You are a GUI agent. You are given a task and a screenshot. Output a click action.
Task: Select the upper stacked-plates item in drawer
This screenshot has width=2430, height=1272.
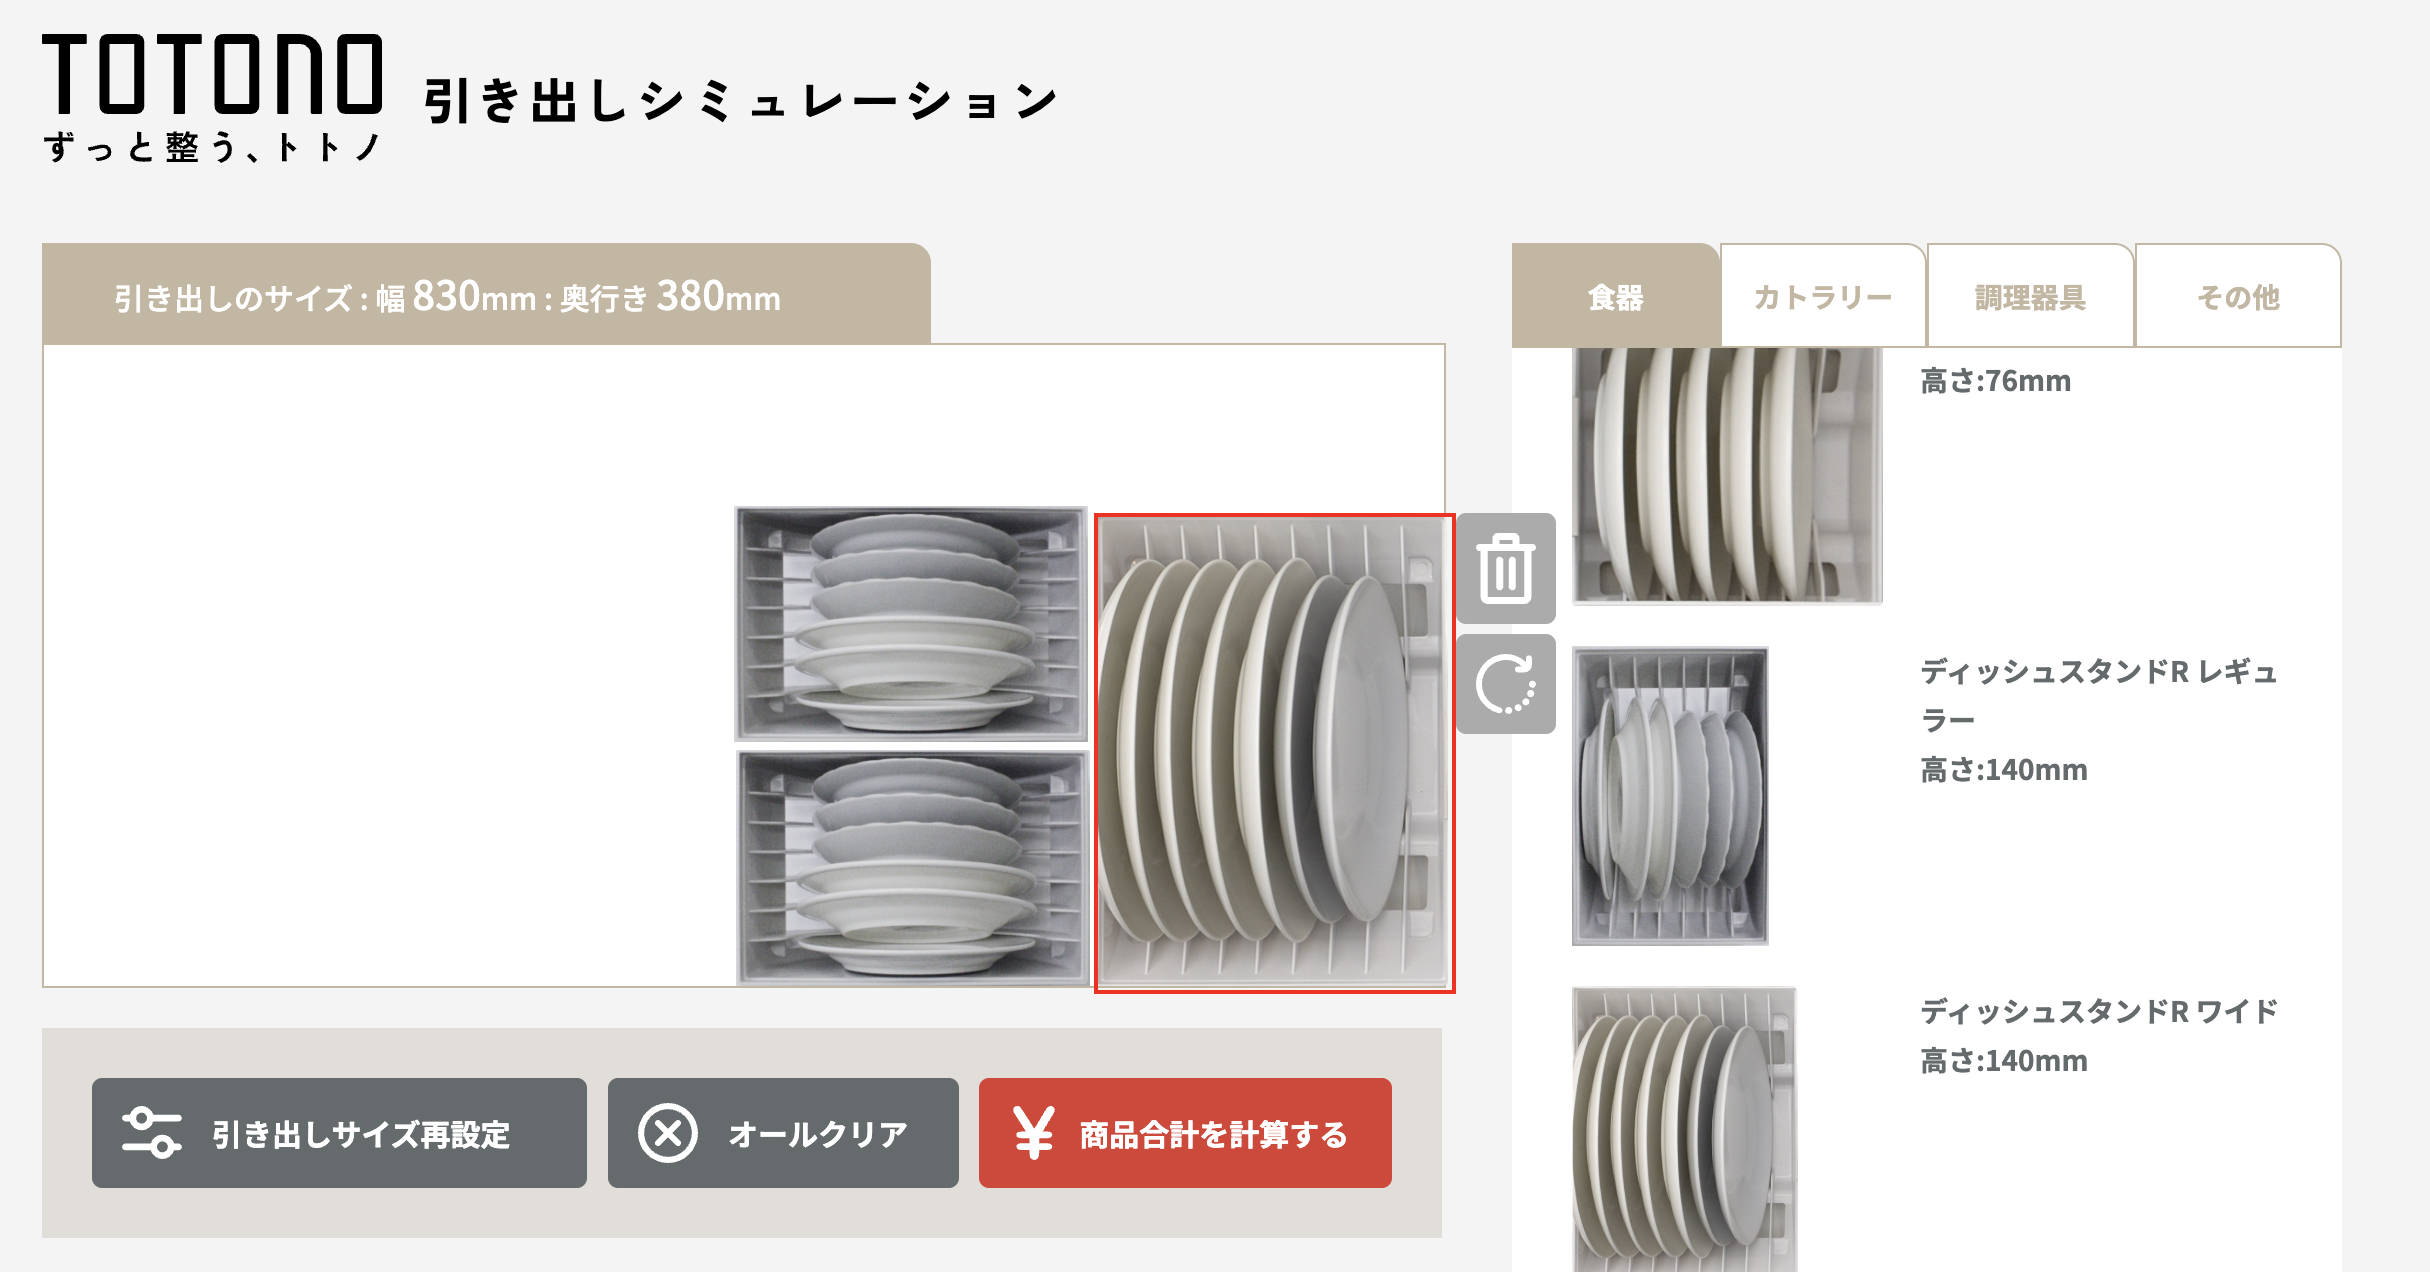pyautogui.click(x=911, y=624)
